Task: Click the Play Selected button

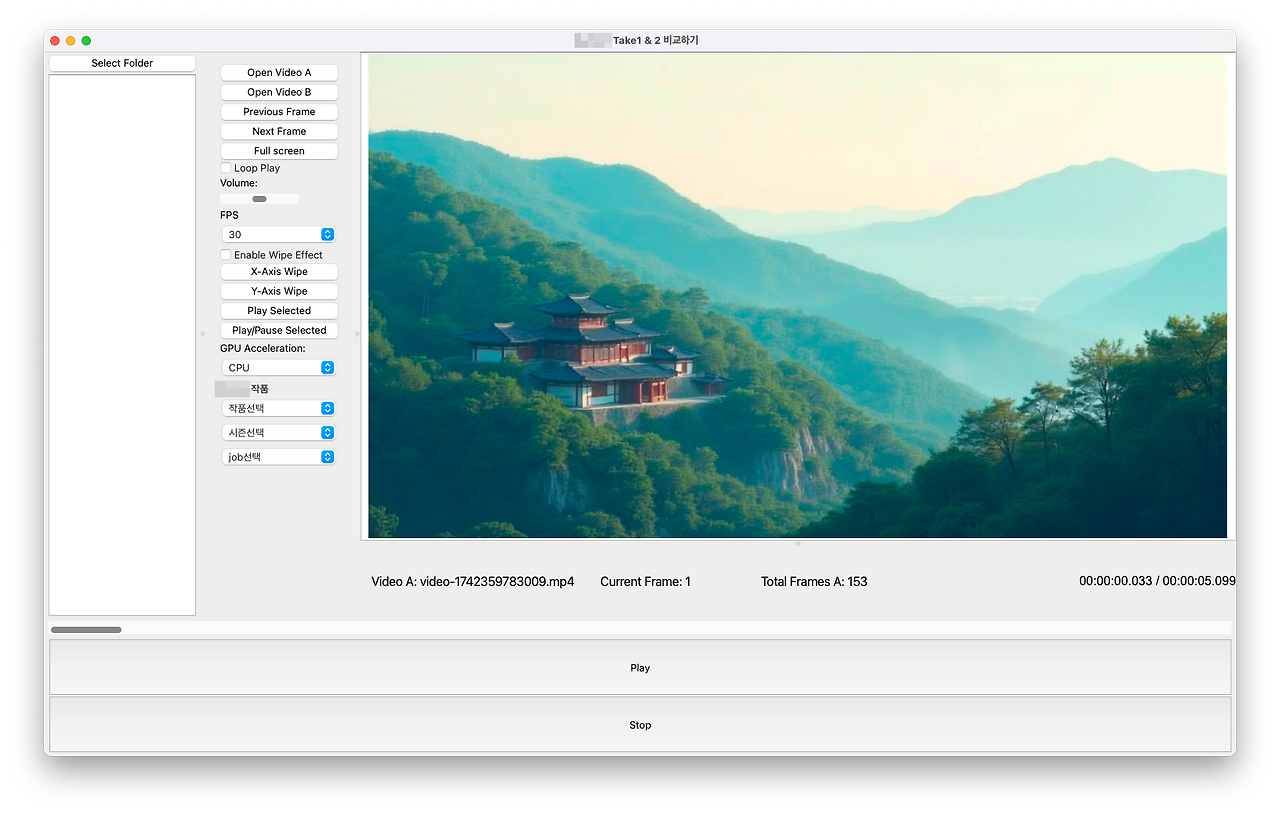Action: pos(279,311)
